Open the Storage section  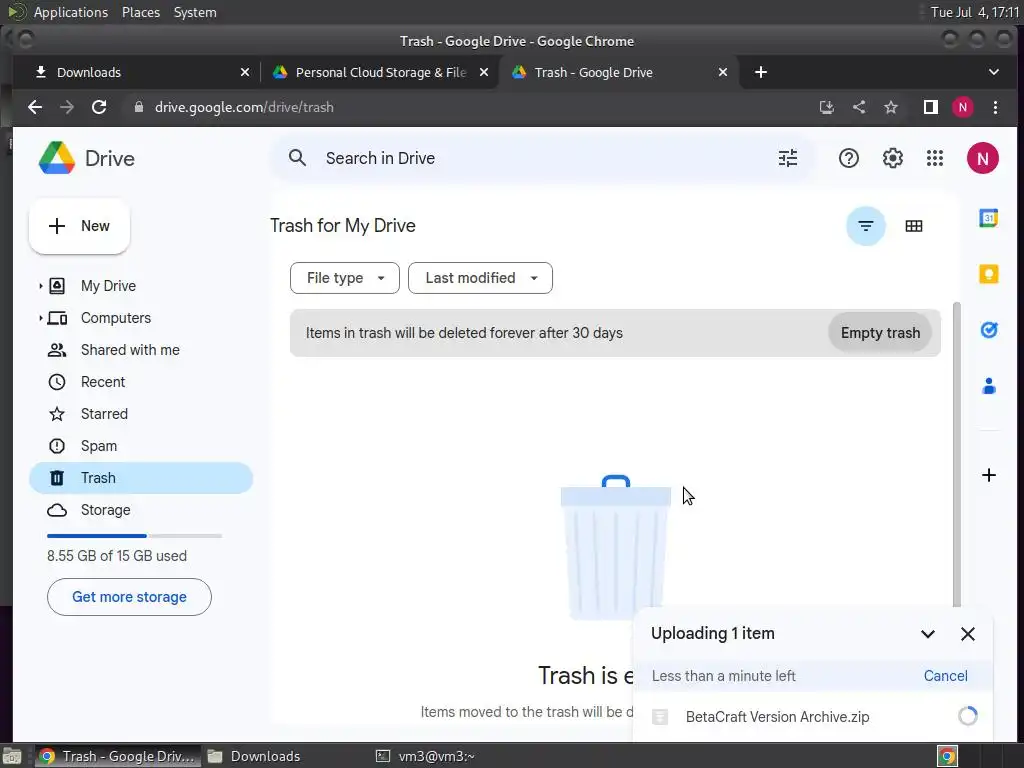105,510
